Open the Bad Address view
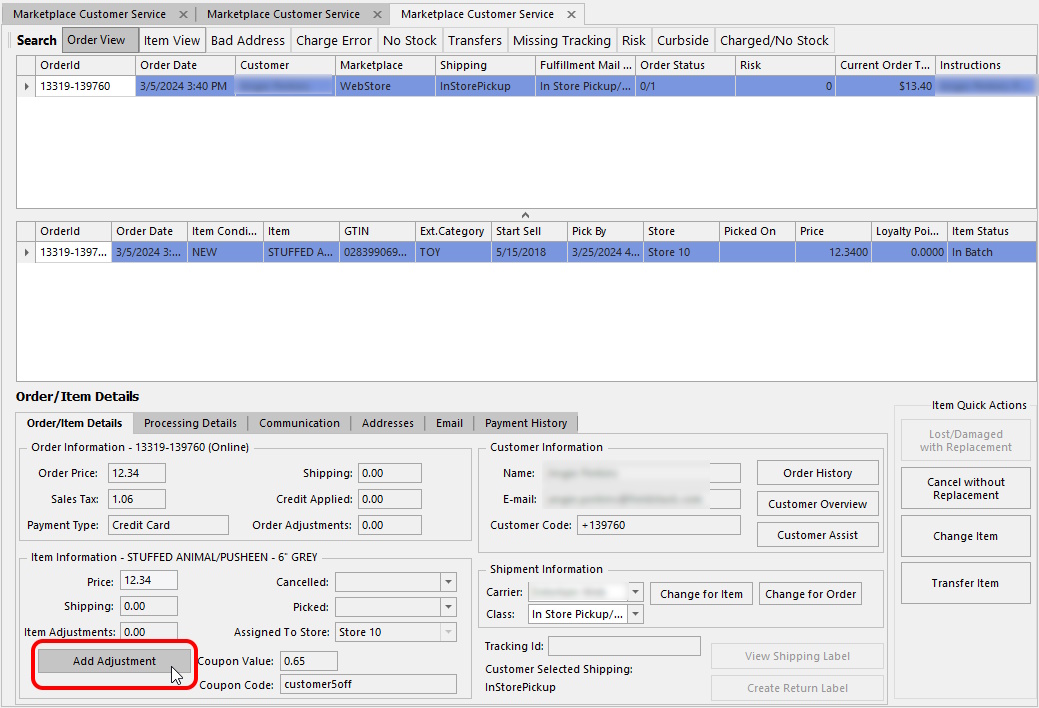The width and height of the screenshot is (1039, 708). click(248, 40)
